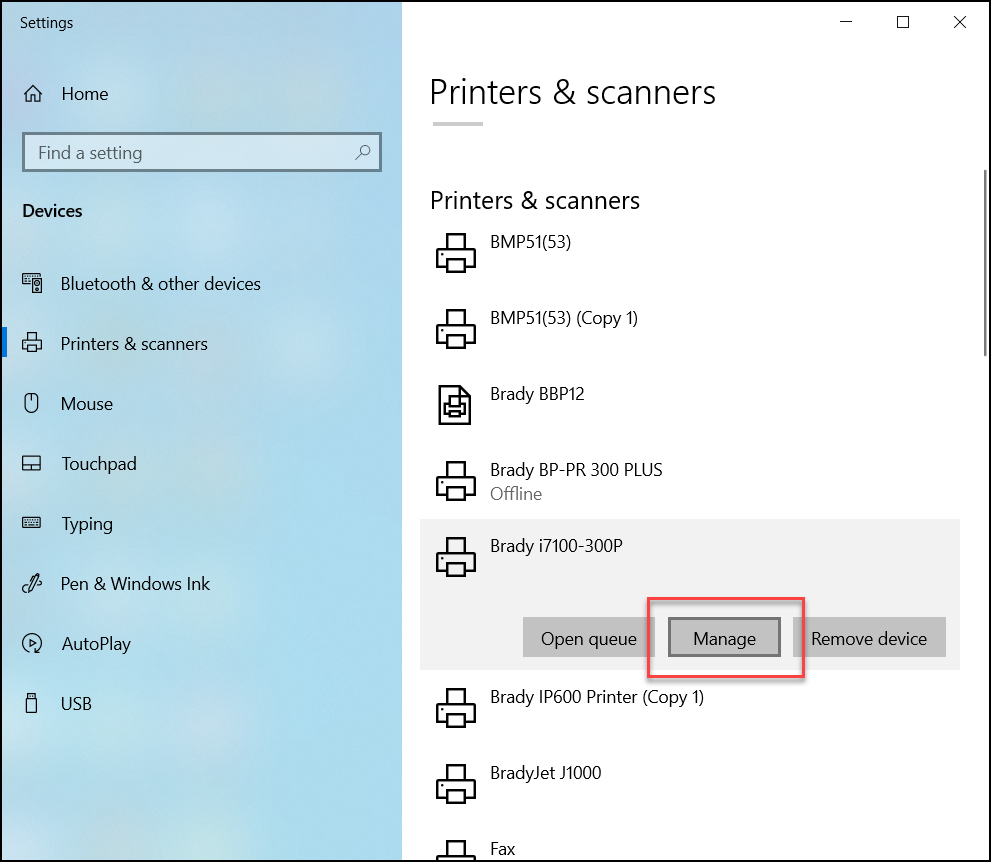Focus the Find a setting field

(202, 152)
